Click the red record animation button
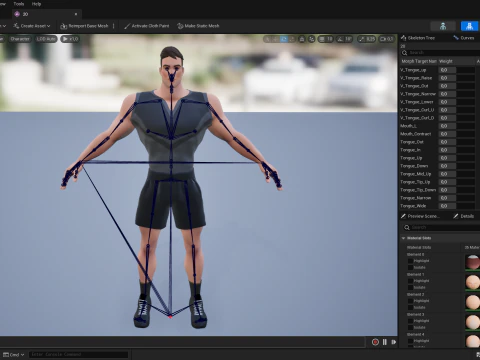This screenshot has width=480, height=360. tap(375, 342)
